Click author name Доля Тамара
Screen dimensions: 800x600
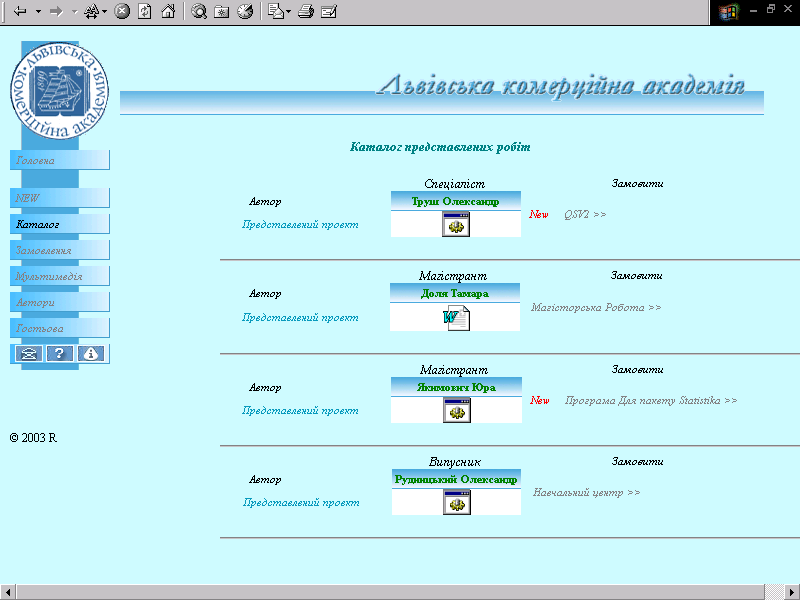[x=455, y=293]
